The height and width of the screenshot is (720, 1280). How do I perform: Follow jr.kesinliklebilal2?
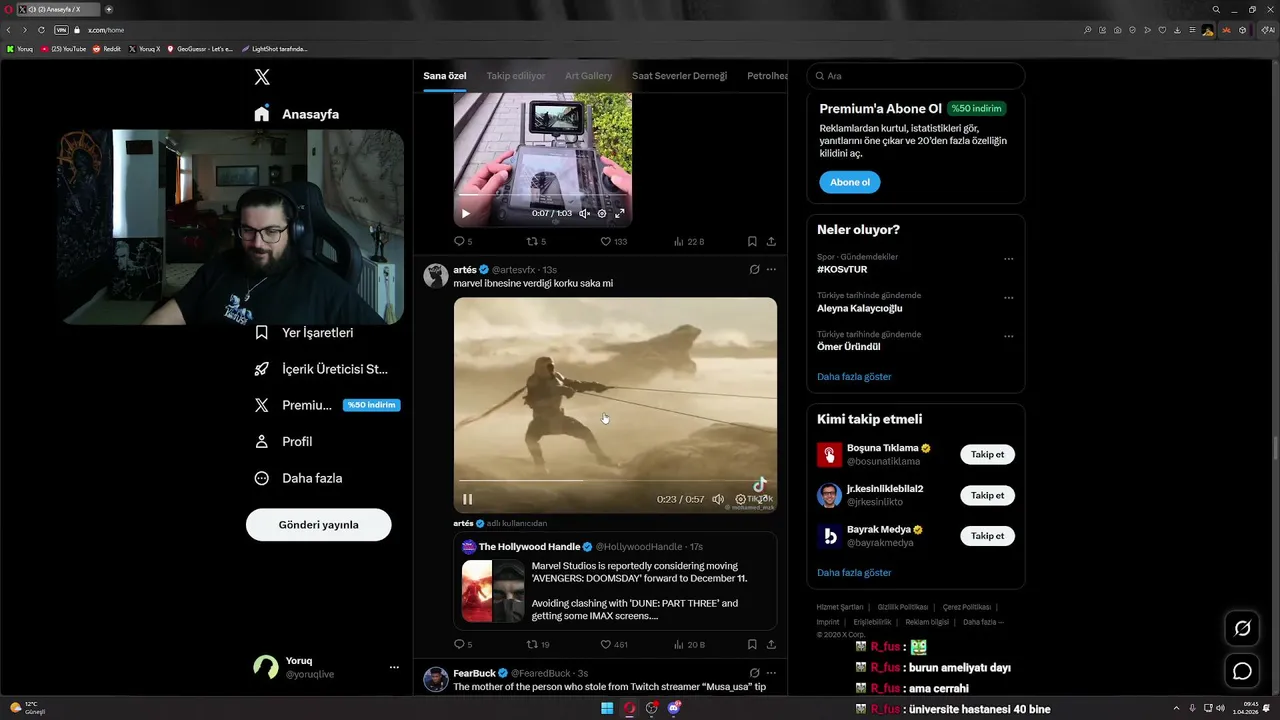pos(987,495)
